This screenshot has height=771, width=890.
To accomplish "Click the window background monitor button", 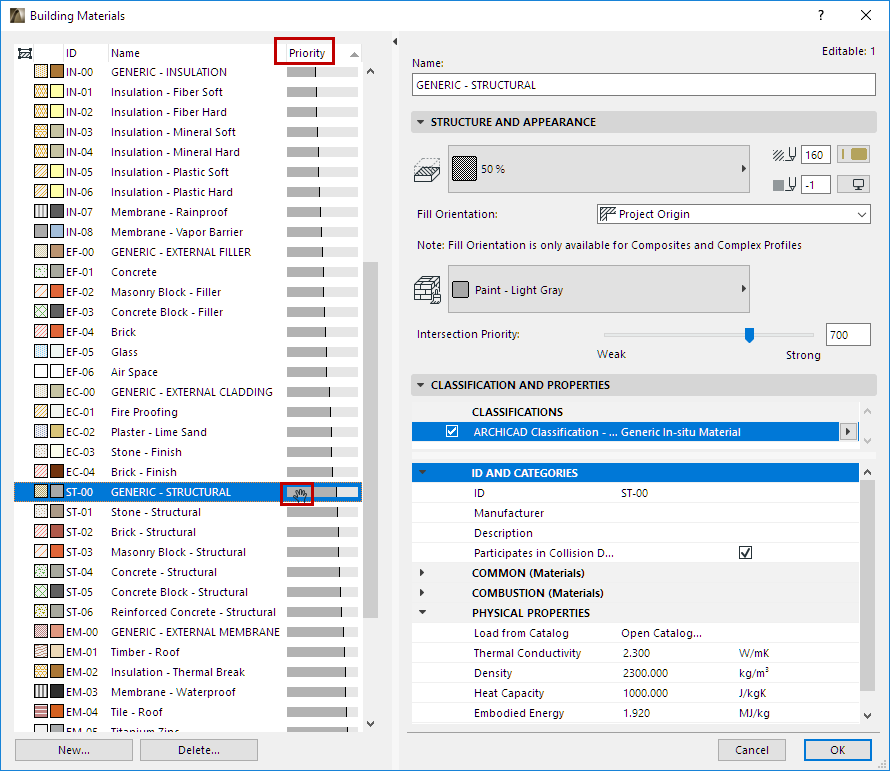I will click(x=854, y=184).
